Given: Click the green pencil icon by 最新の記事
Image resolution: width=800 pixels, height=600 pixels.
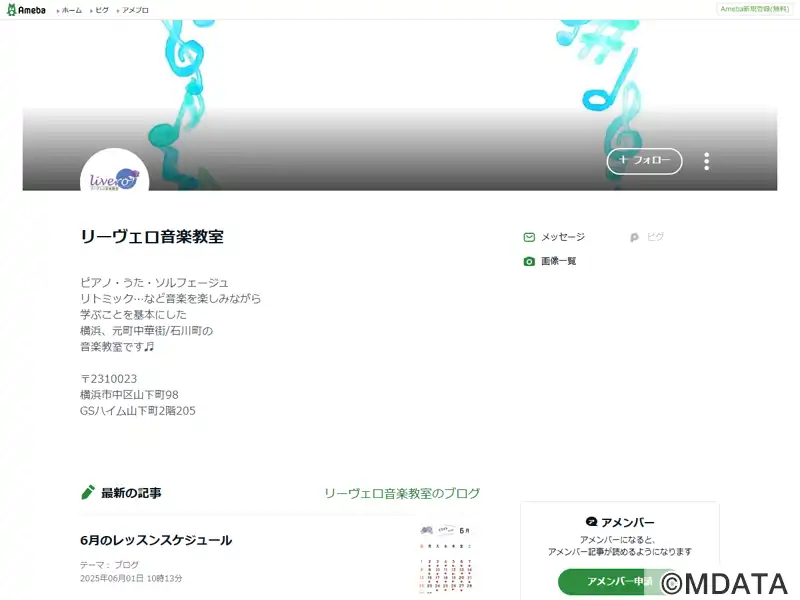Looking at the screenshot, I should [x=88, y=492].
